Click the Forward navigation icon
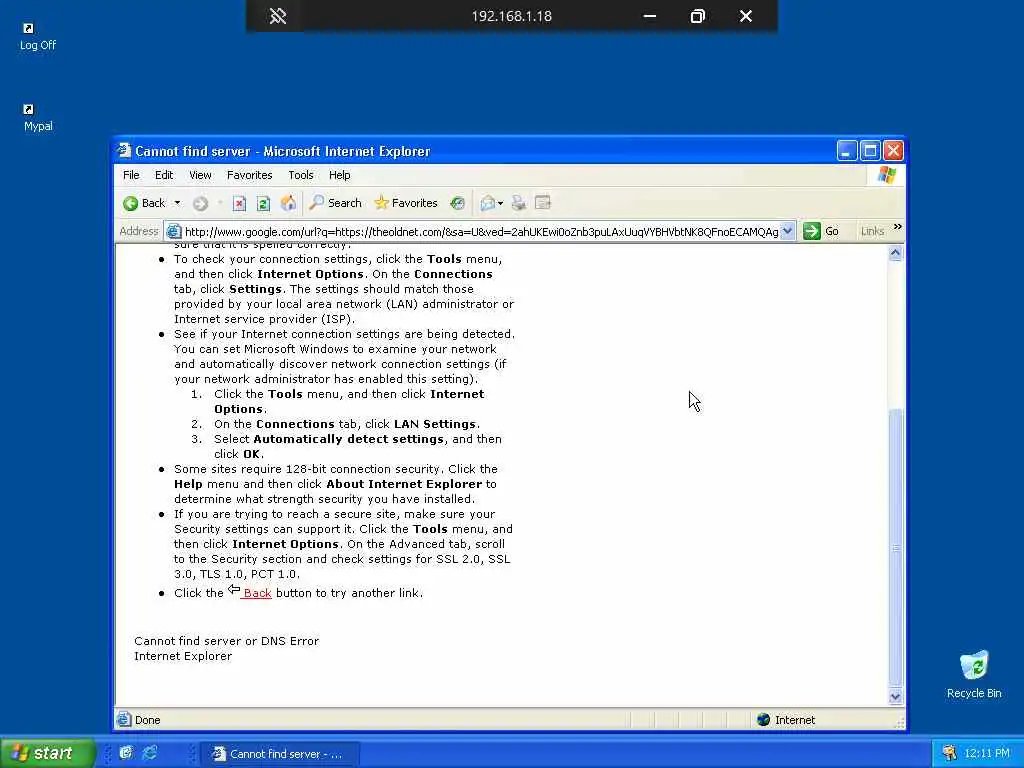This screenshot has height=768, width=1024. coord(200,204)
